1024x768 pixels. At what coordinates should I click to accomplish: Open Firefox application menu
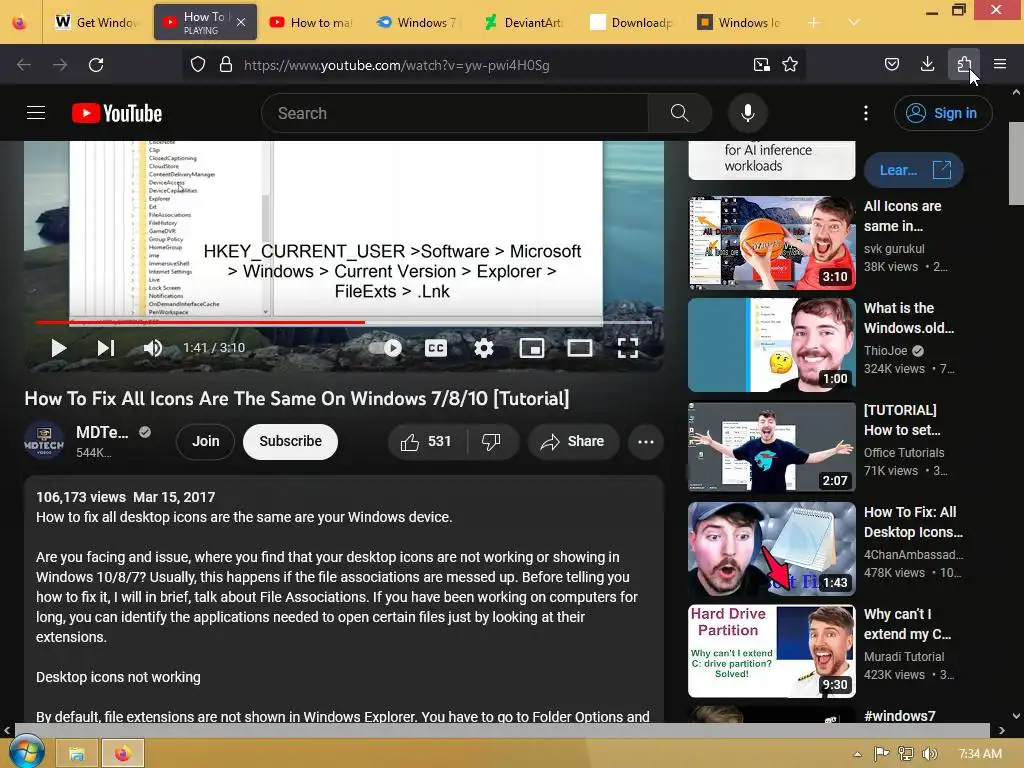click(1000, 64)
